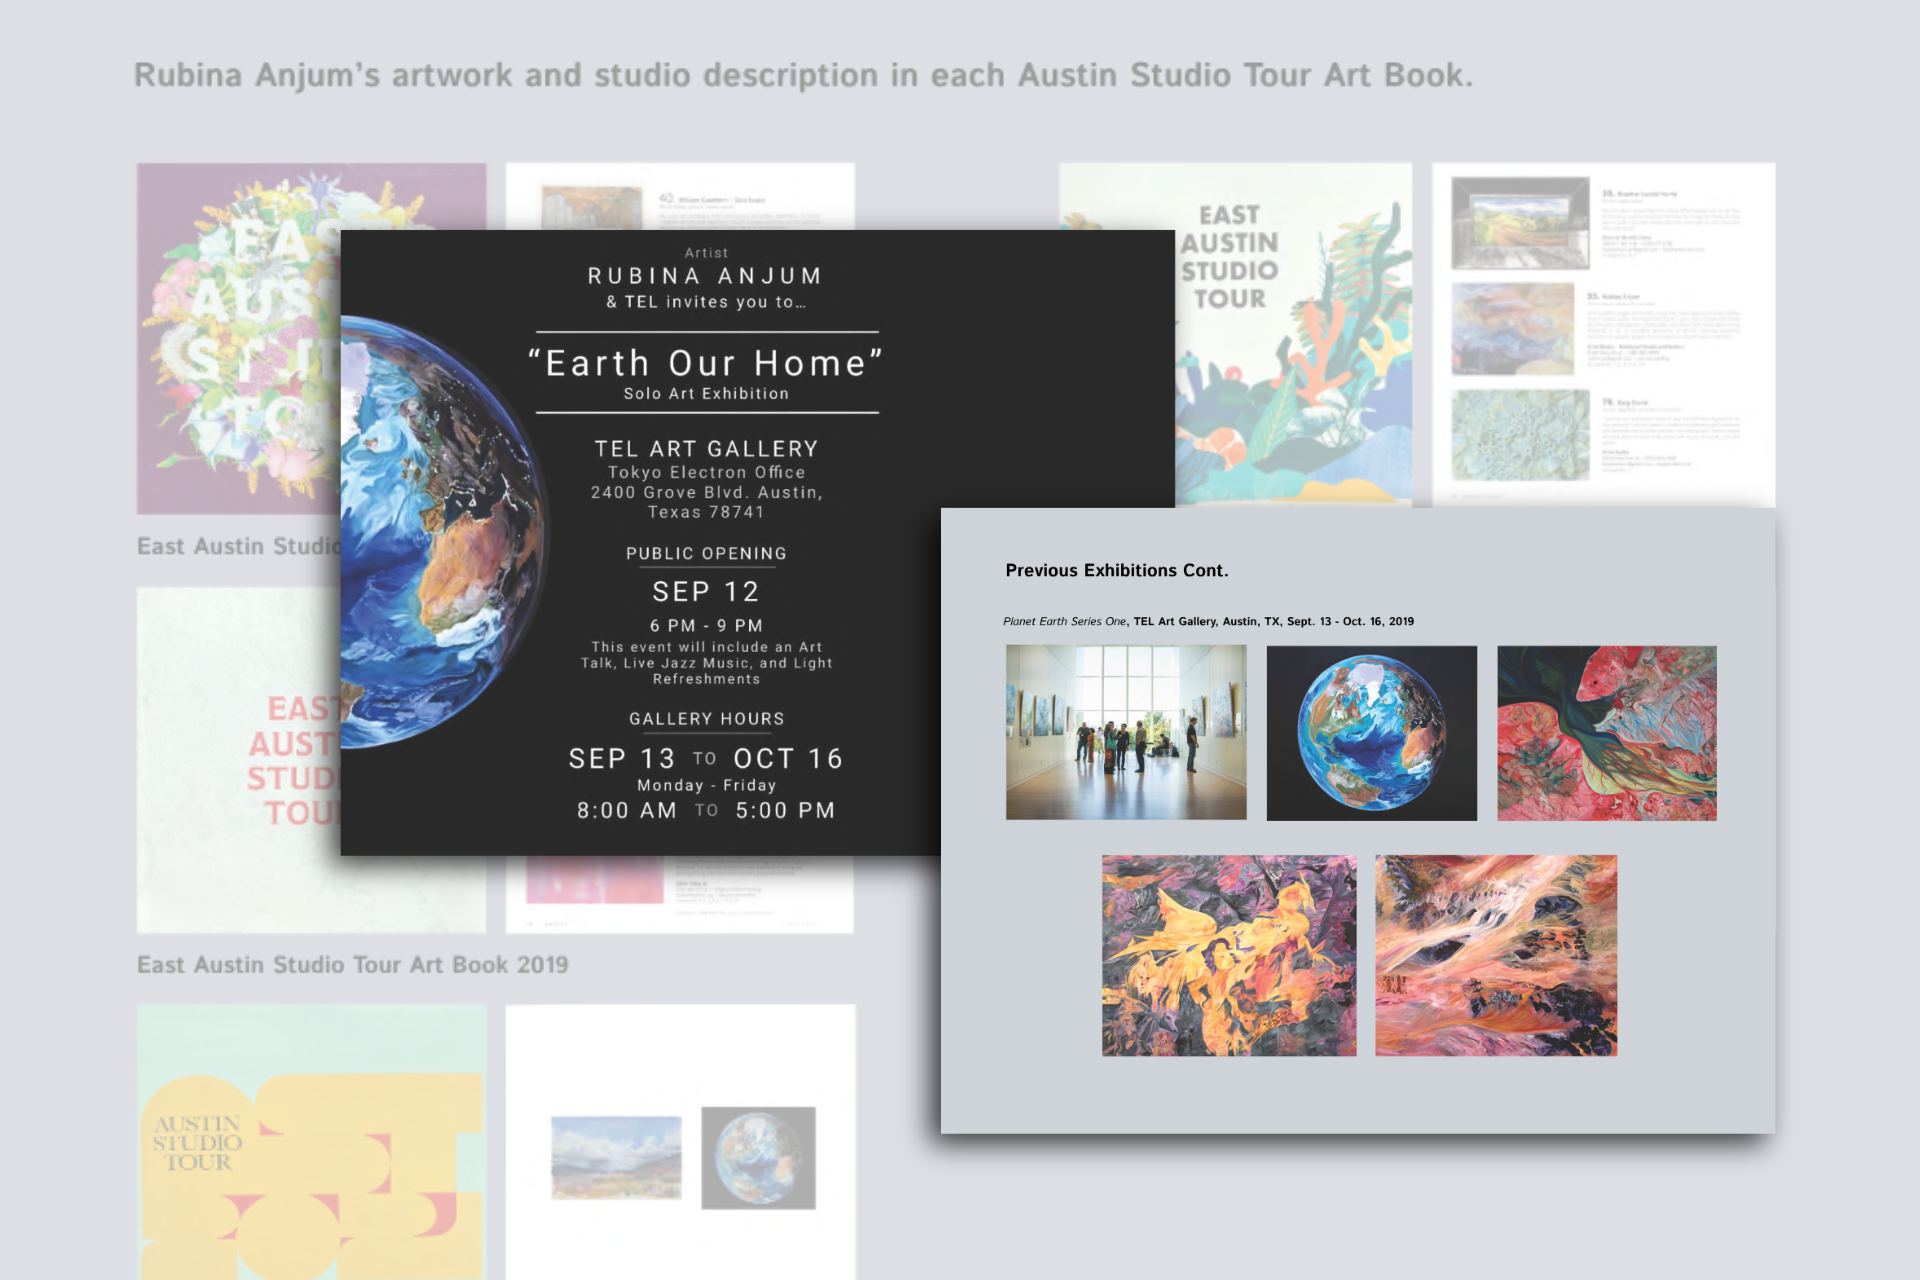The width and height of the screenshot is (1920, 1280).
Task: Click the framed landscape artwork on right page
Action: tap(1520, 223)
